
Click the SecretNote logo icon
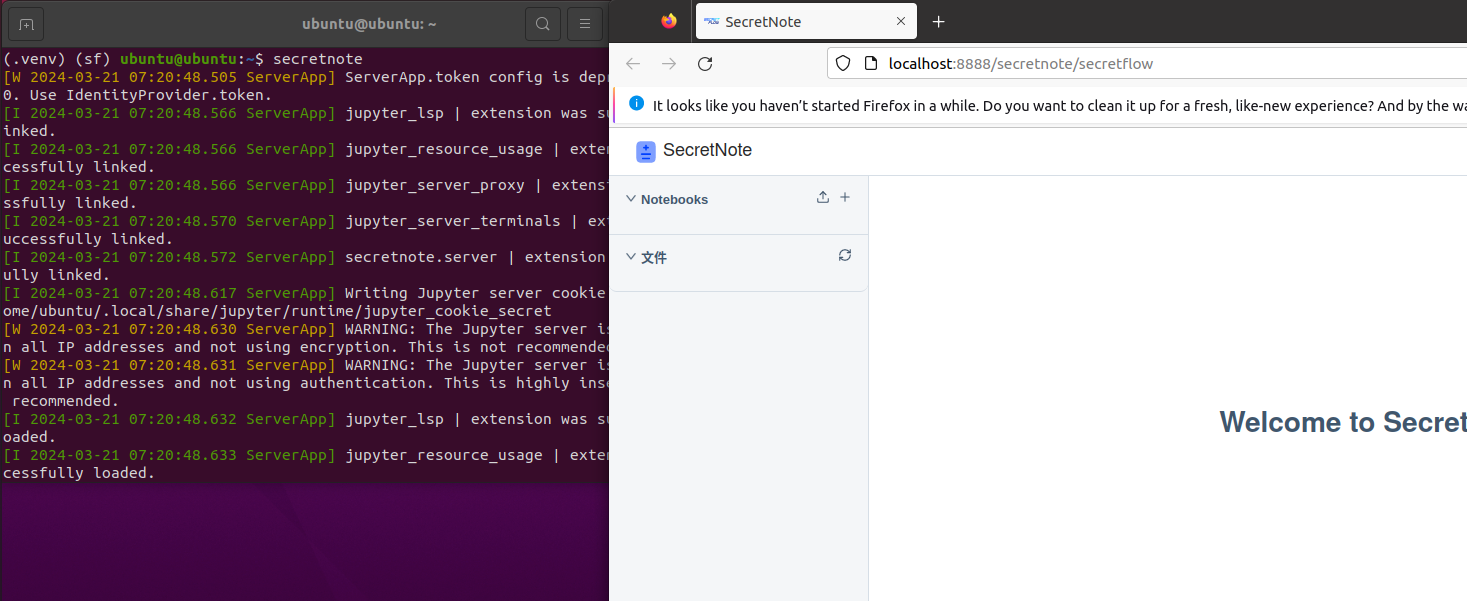(x=646, y=151)
